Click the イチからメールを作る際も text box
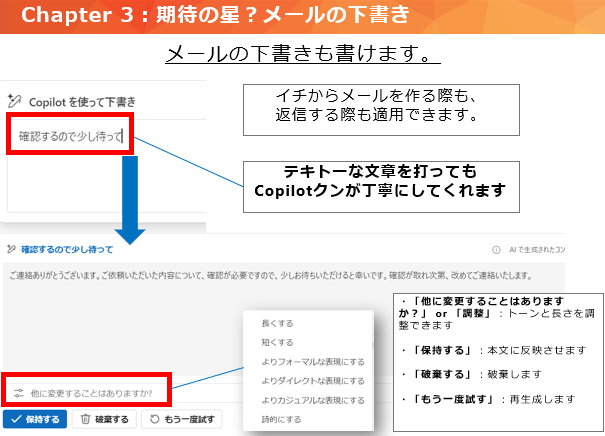Screen dimensions: 605x436 (x=381, y=110)
